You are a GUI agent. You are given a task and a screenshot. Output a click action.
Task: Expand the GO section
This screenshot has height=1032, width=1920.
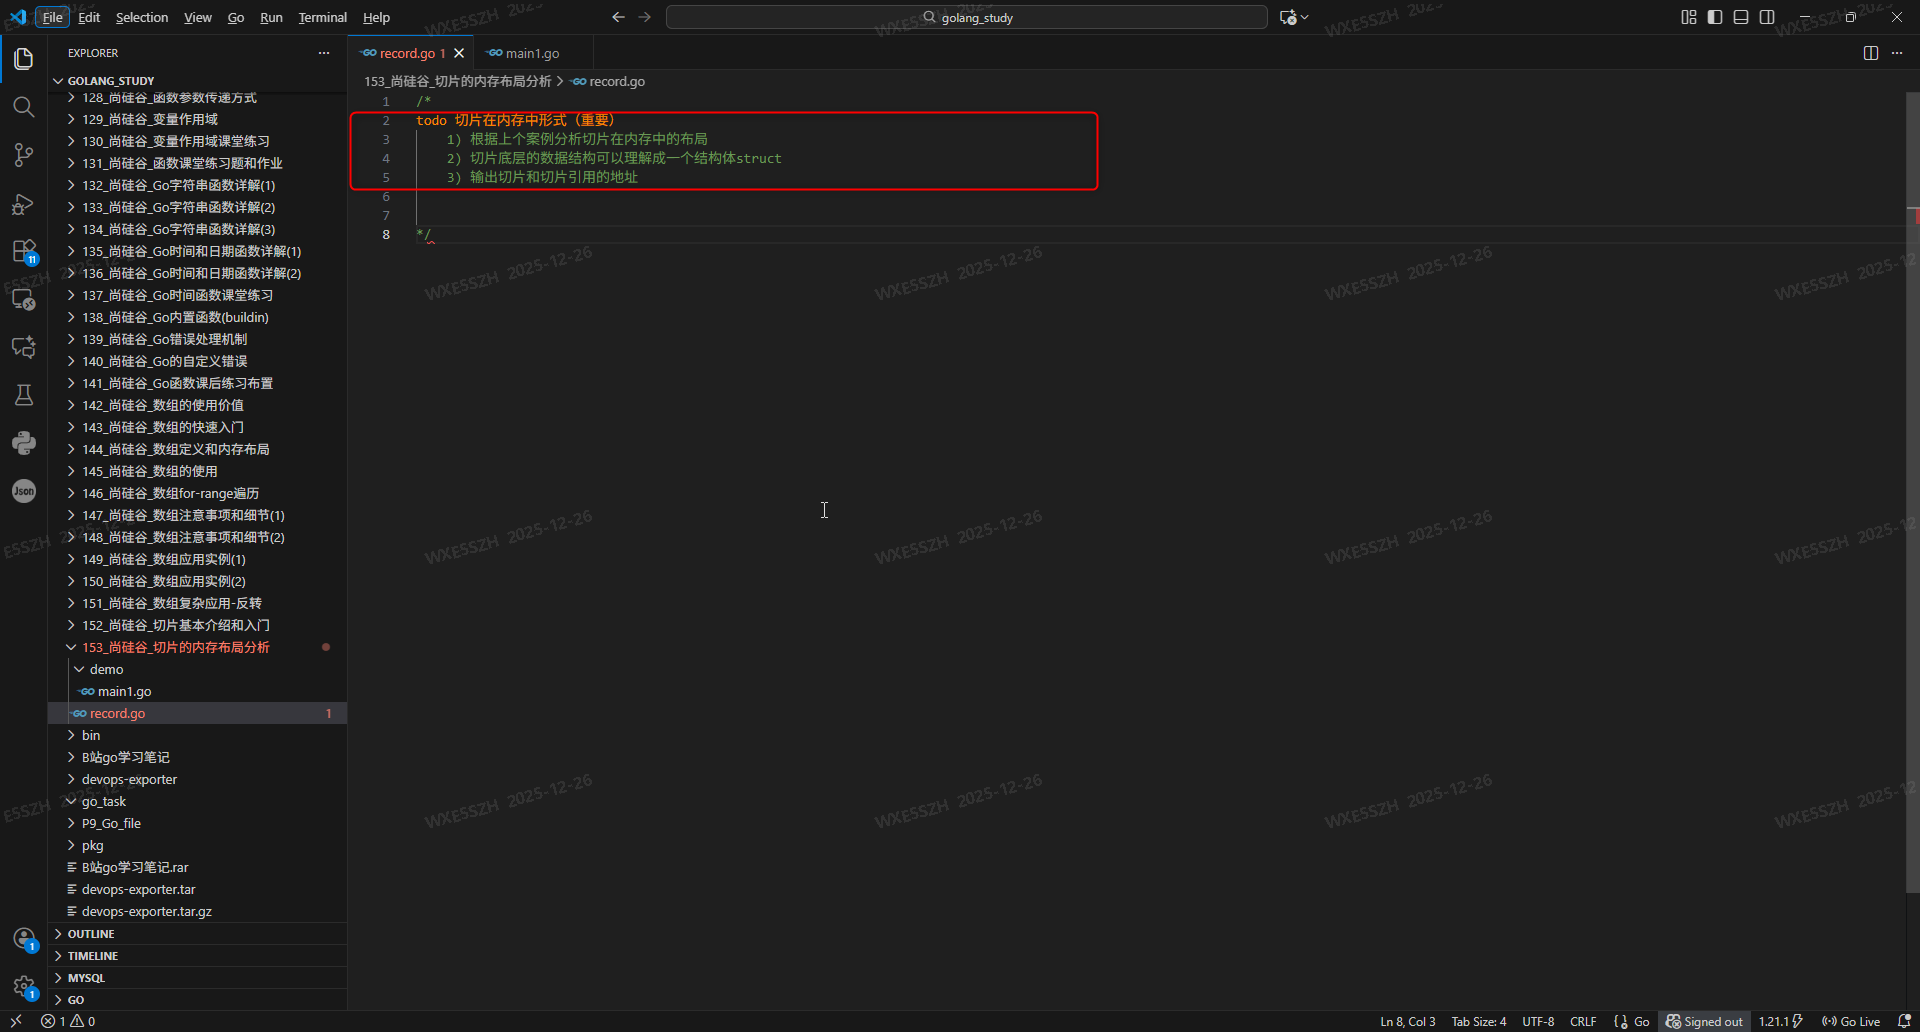pyautogui.click(x=197, y=1000)
